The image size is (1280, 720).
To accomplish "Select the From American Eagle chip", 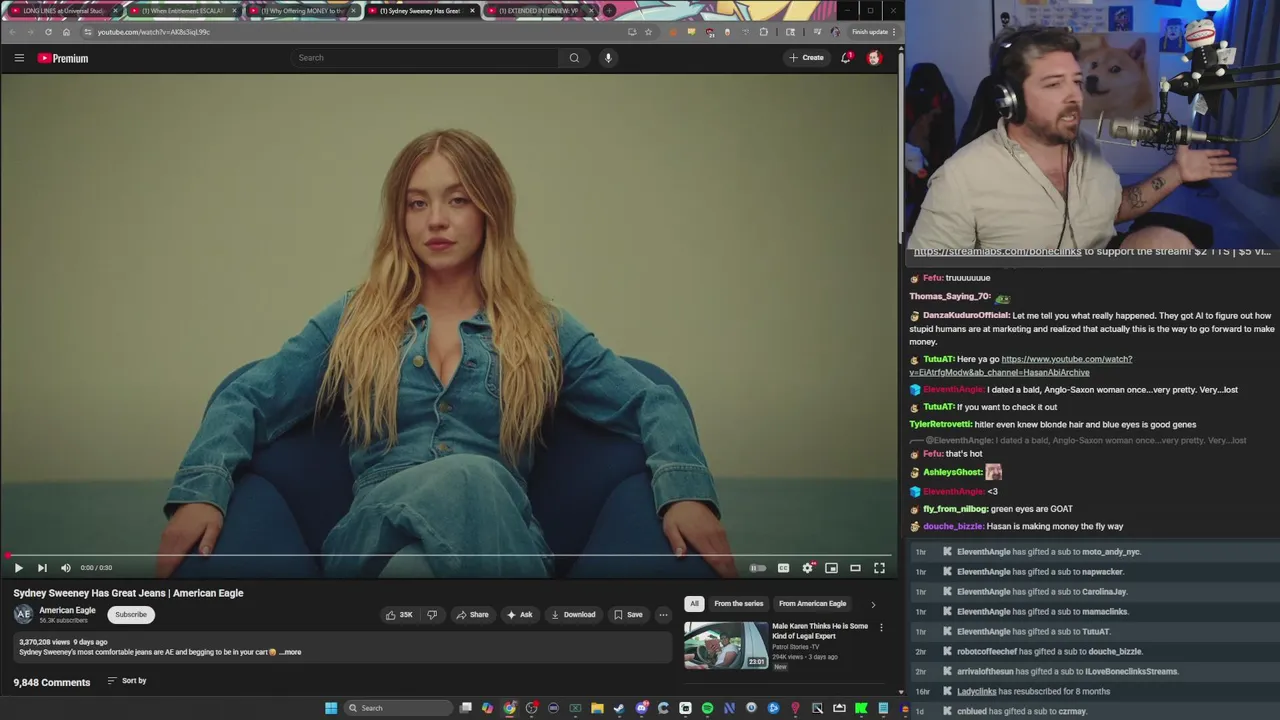I will point(813,604).
